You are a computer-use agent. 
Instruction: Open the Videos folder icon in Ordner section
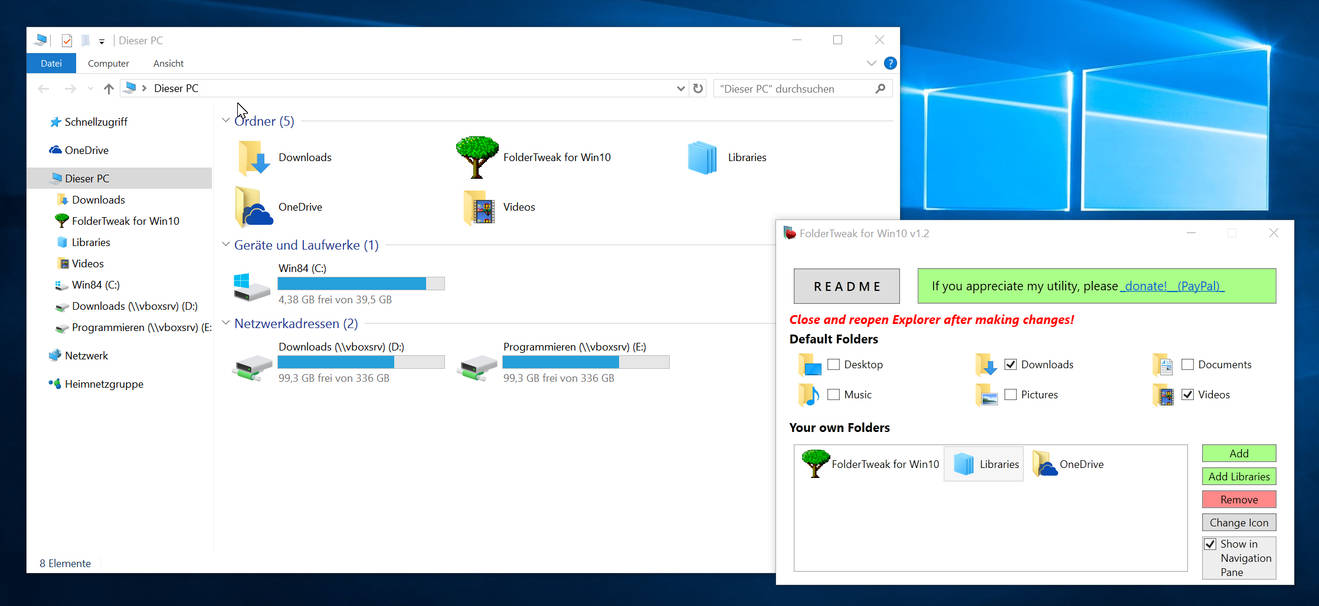[480, 207]
